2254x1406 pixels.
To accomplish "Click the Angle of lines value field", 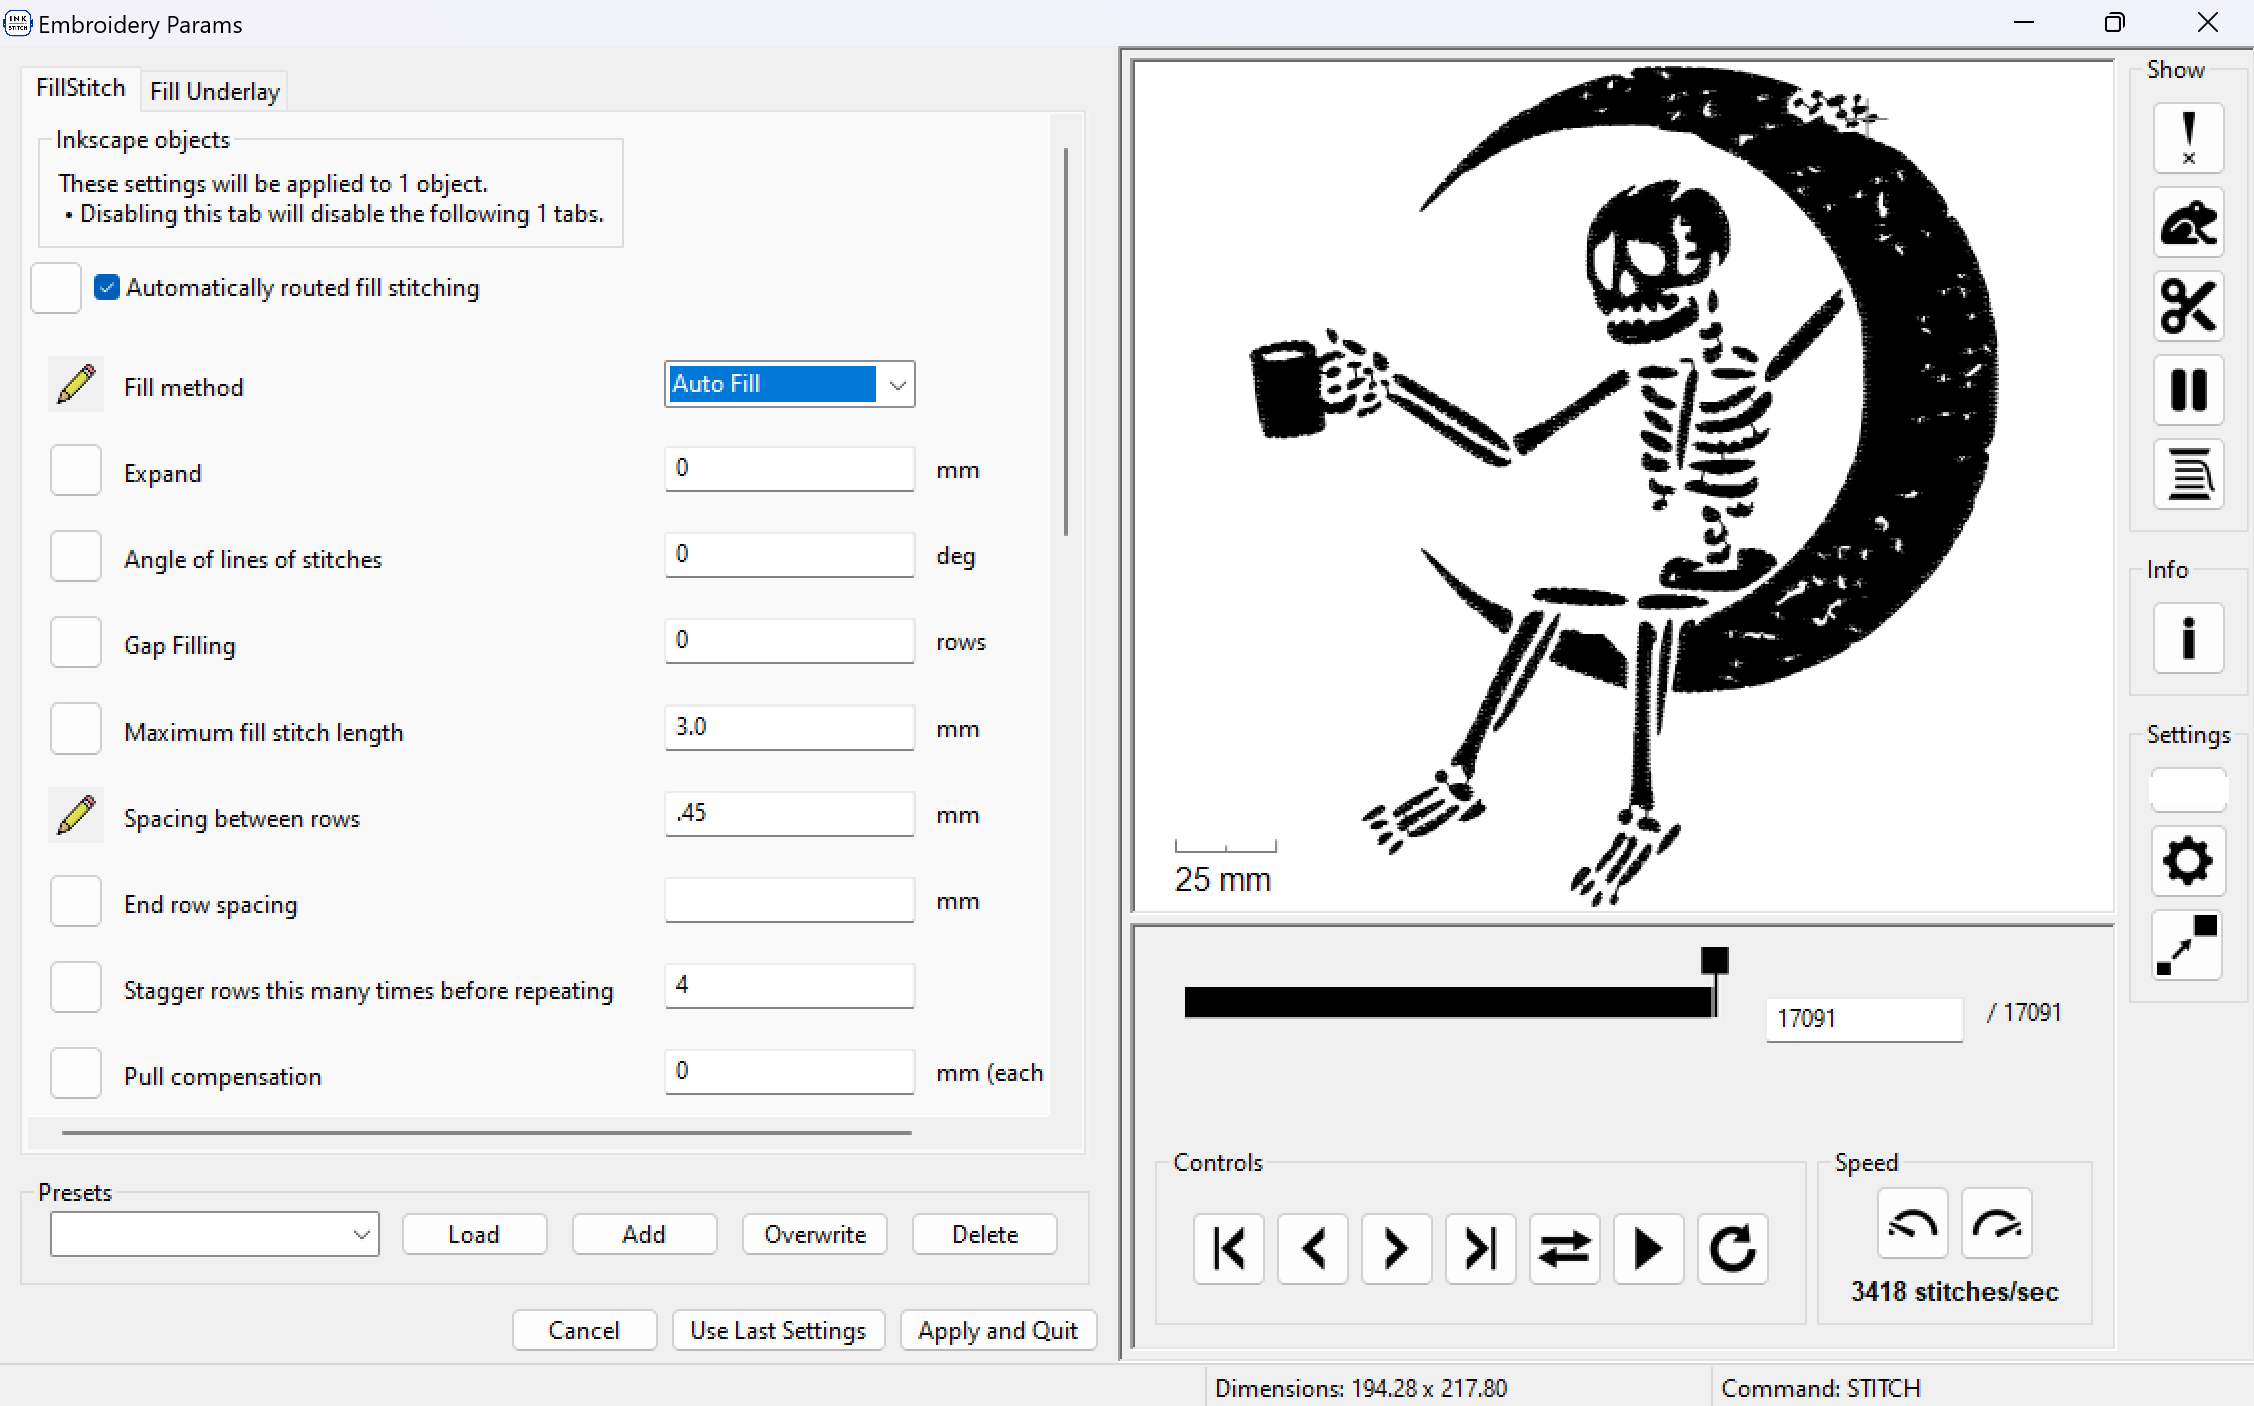I will pos(790,554).
